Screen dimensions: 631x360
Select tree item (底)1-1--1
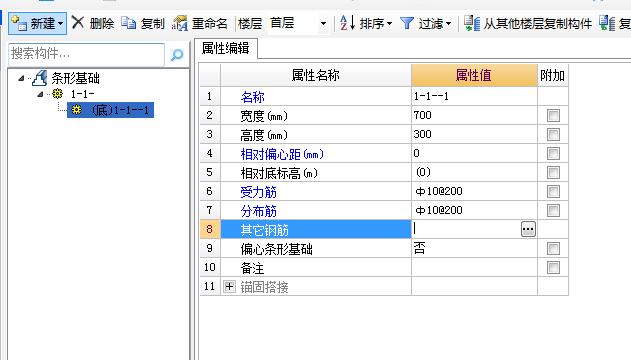[x=110, y=110]
